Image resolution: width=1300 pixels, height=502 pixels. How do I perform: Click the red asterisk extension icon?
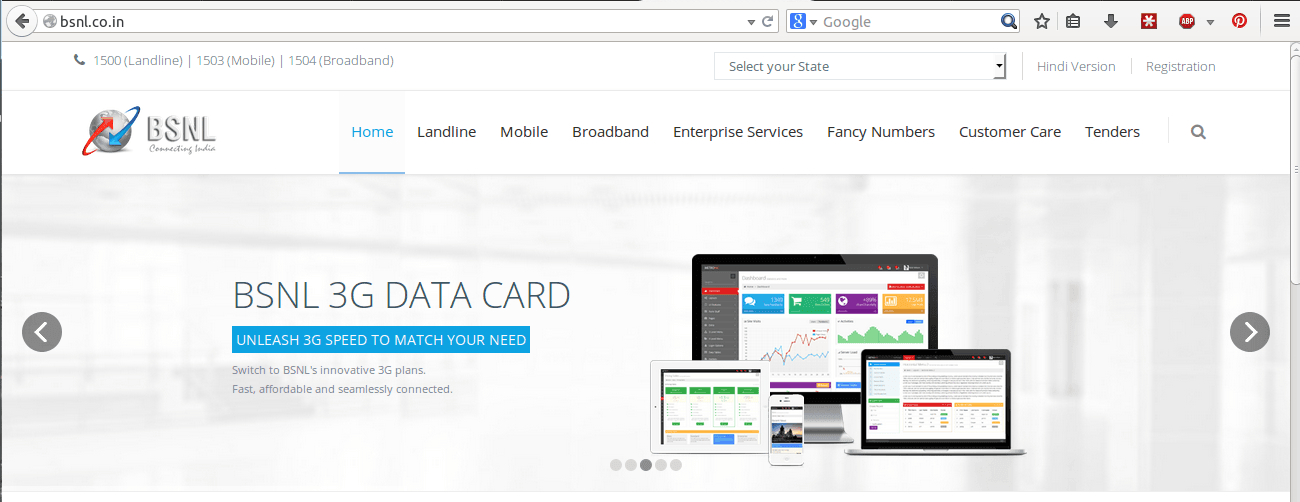coord(1149,21)
